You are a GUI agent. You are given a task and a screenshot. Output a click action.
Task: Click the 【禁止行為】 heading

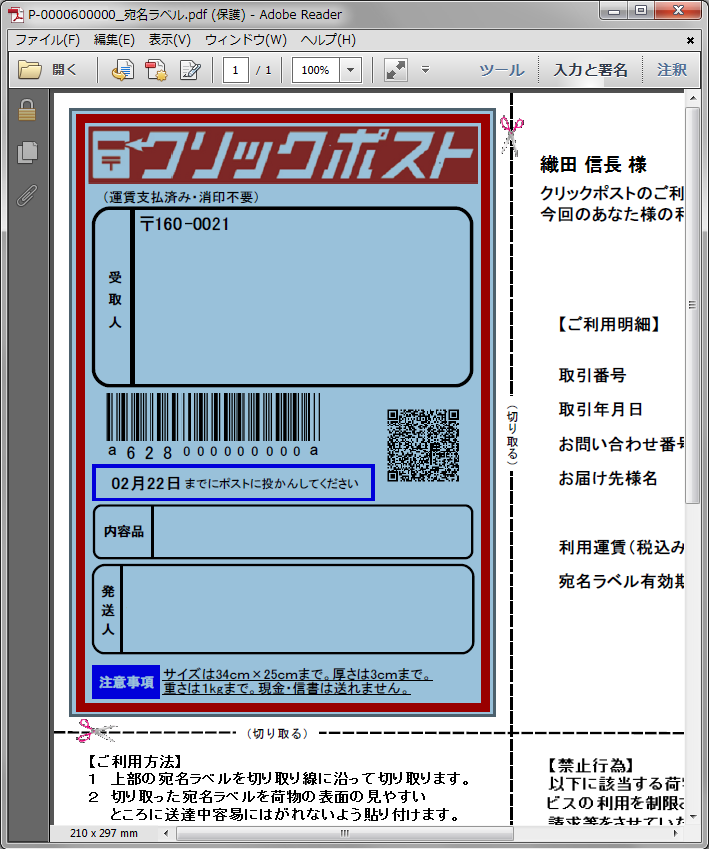[x=589, y=765]
